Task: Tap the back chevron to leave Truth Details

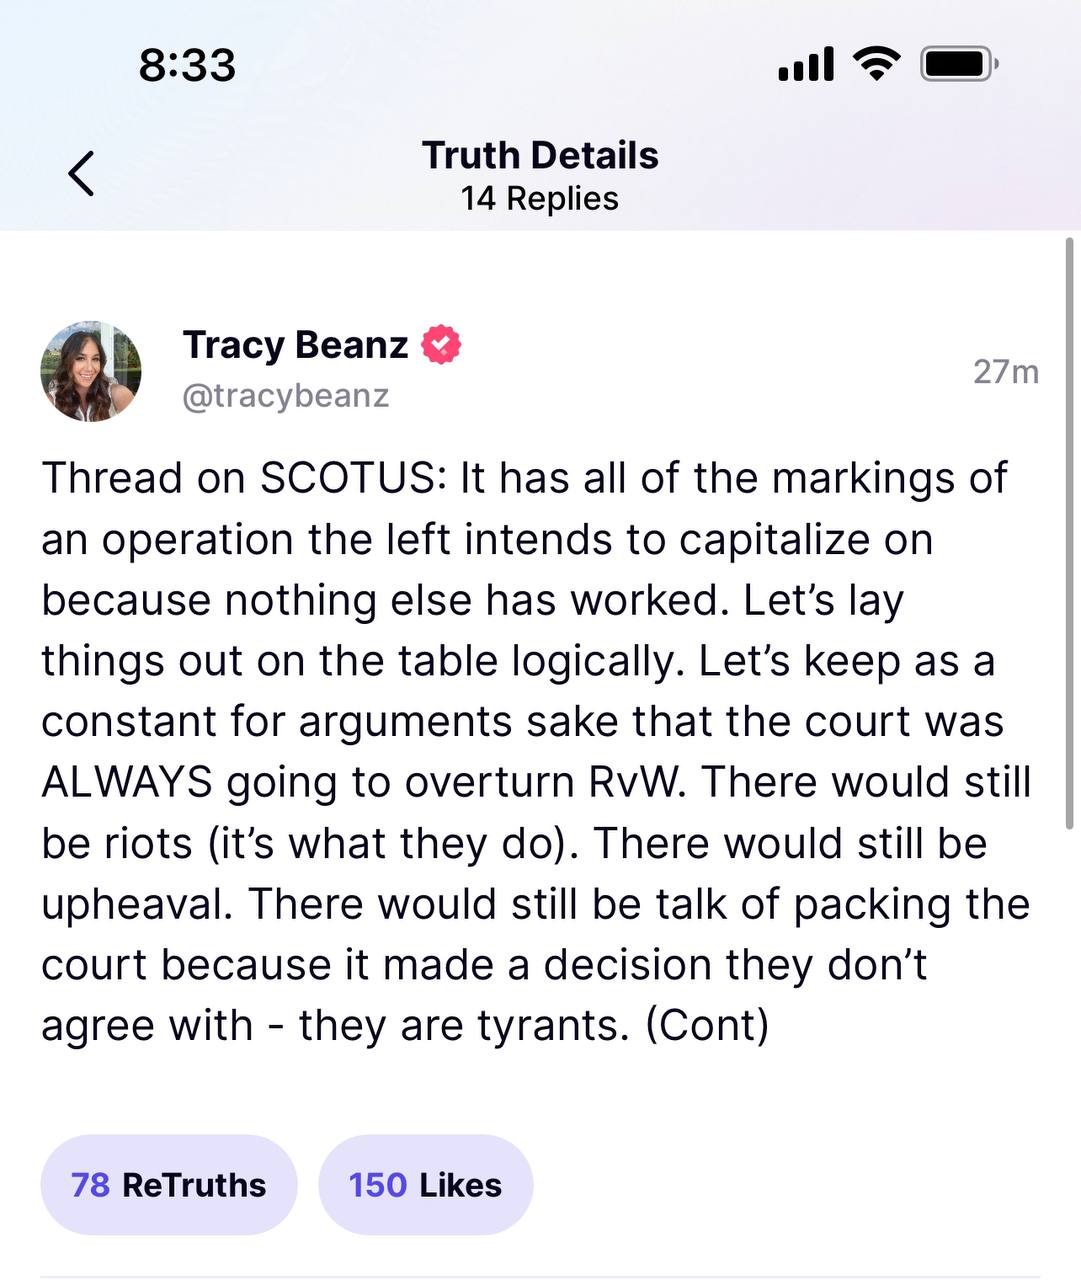Action: 82,172
